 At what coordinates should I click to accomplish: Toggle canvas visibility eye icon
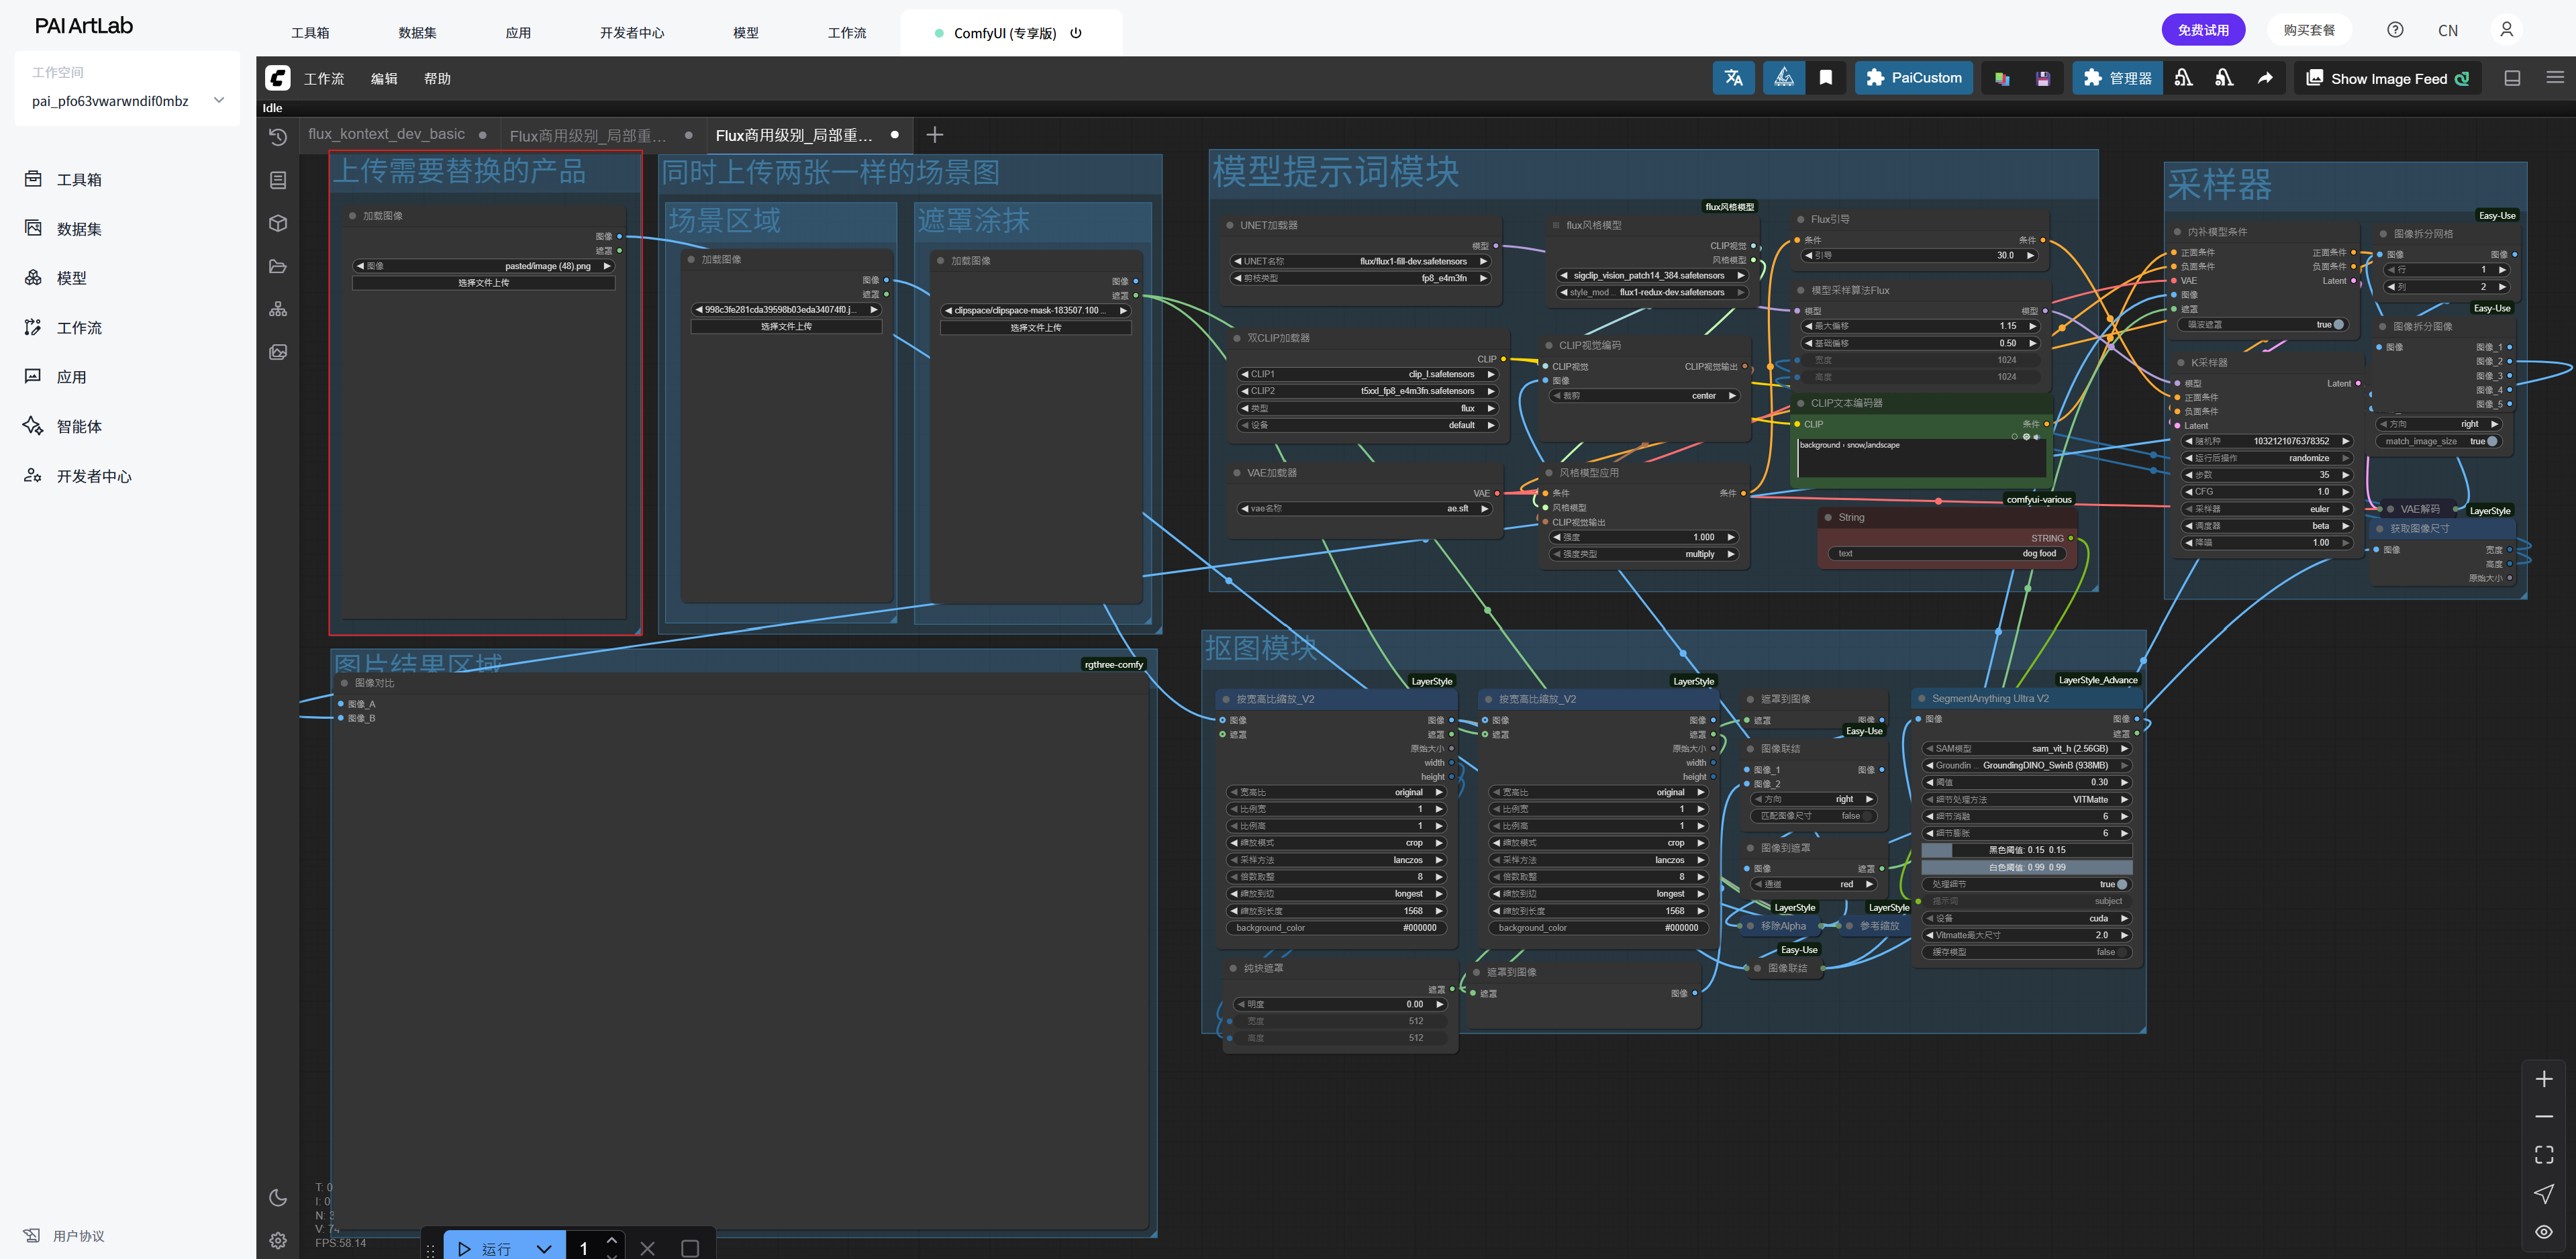(x=2543, y=1231)
